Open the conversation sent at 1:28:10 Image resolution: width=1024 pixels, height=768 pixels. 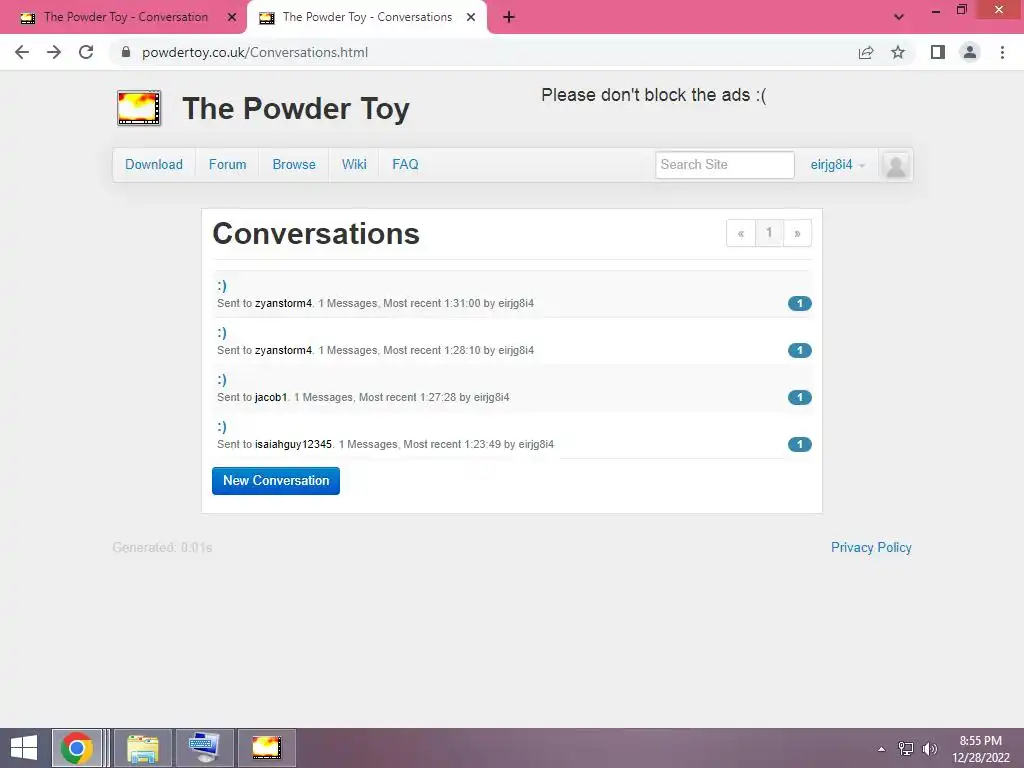[x=222, y=332]
